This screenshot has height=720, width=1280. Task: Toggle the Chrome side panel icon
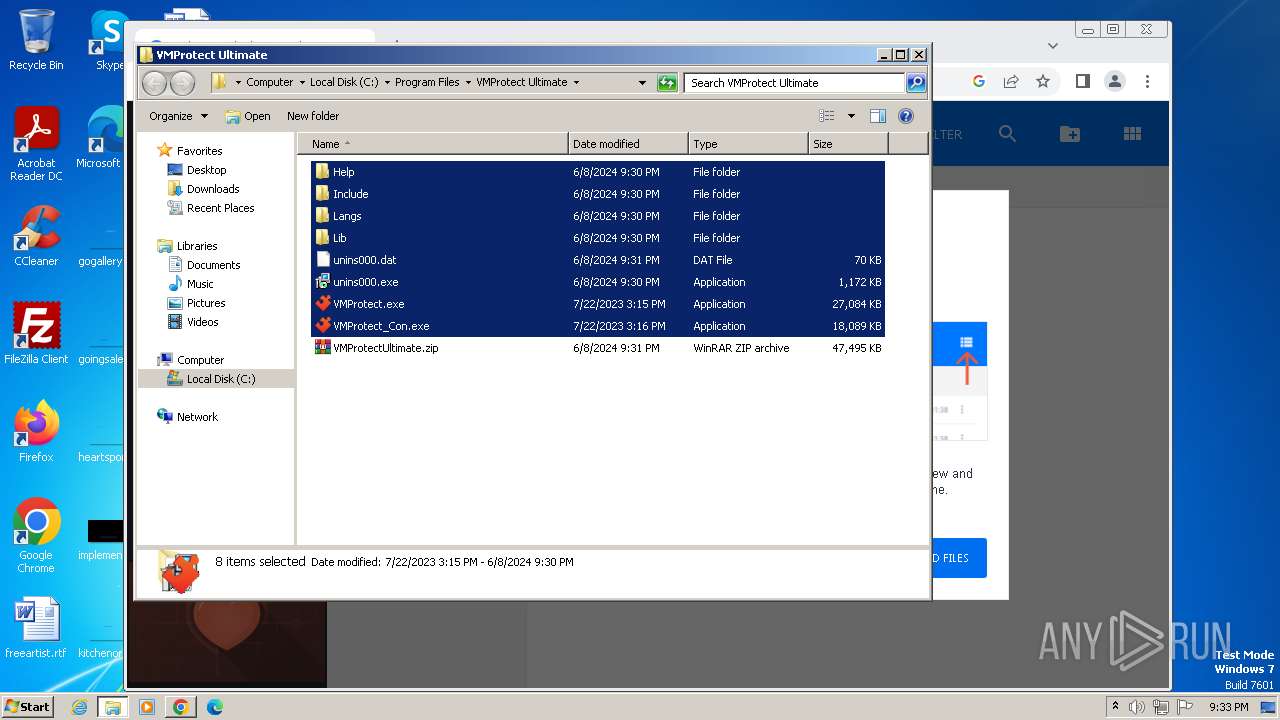coord(1082,81)
